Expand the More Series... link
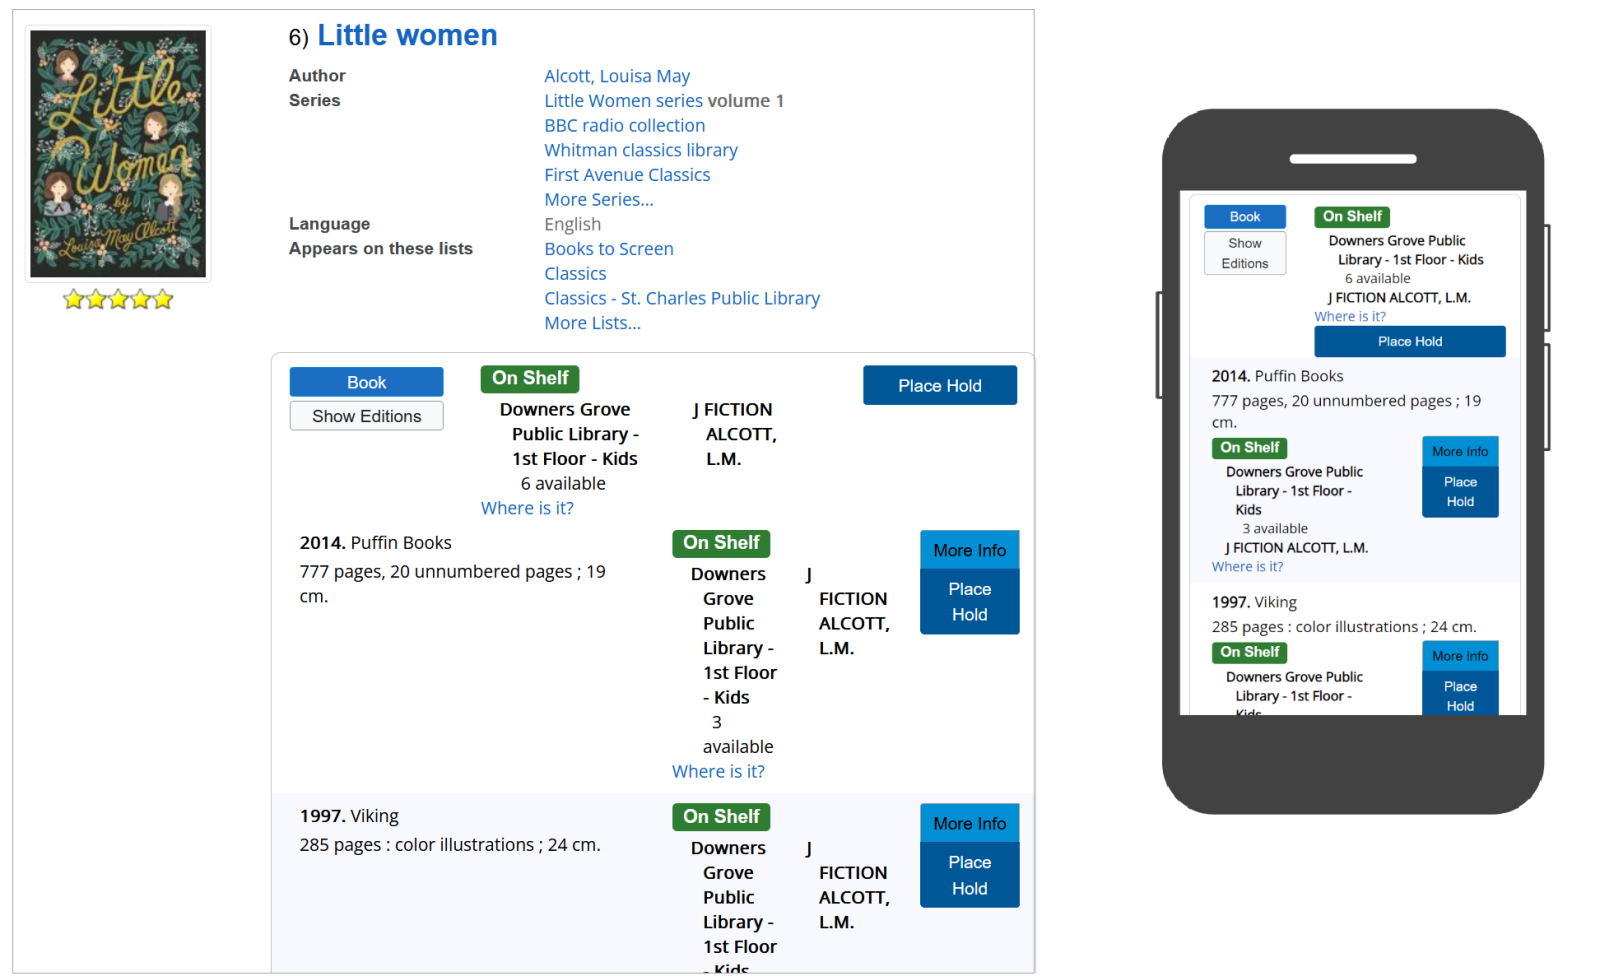 click(x=598, y=199)
